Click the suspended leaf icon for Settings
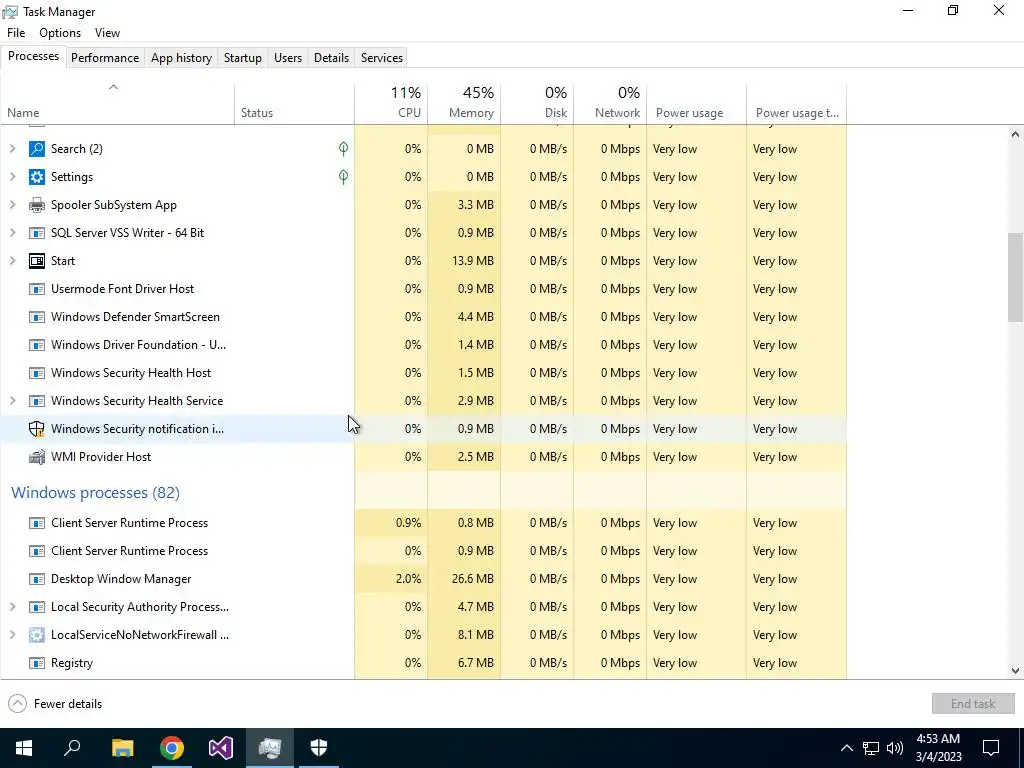The image size is (1024, 768). (344, 177)
